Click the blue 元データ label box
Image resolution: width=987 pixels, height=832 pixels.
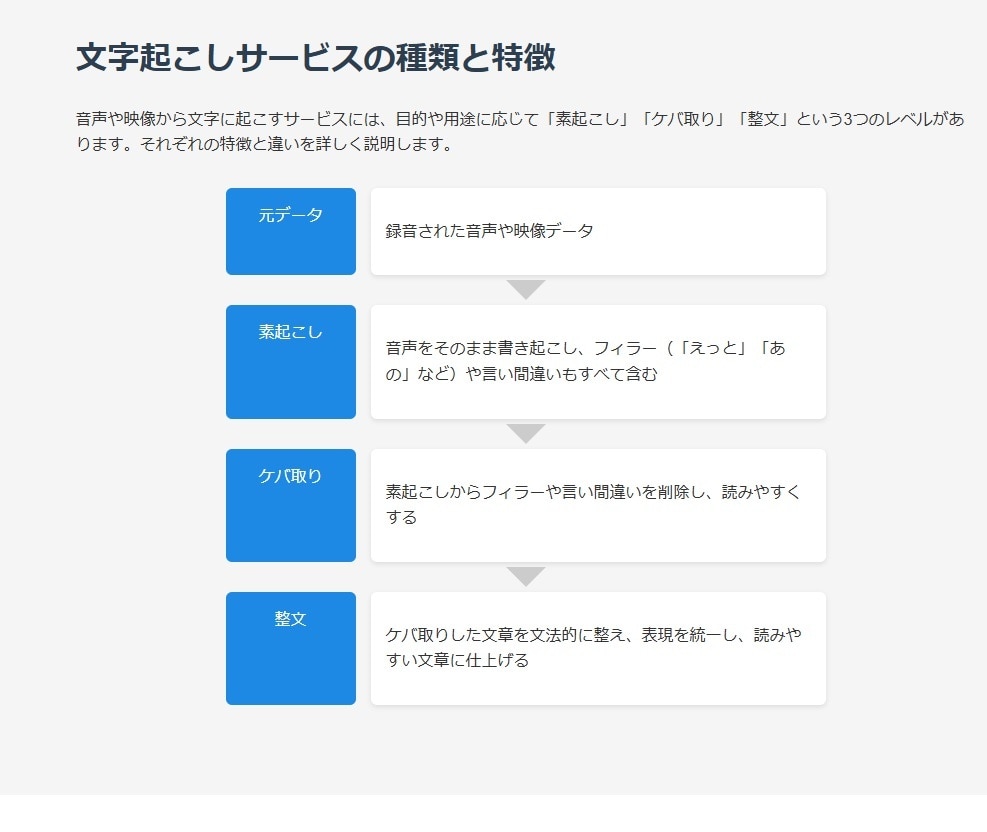pyautogui.click(x=291, y=231)
